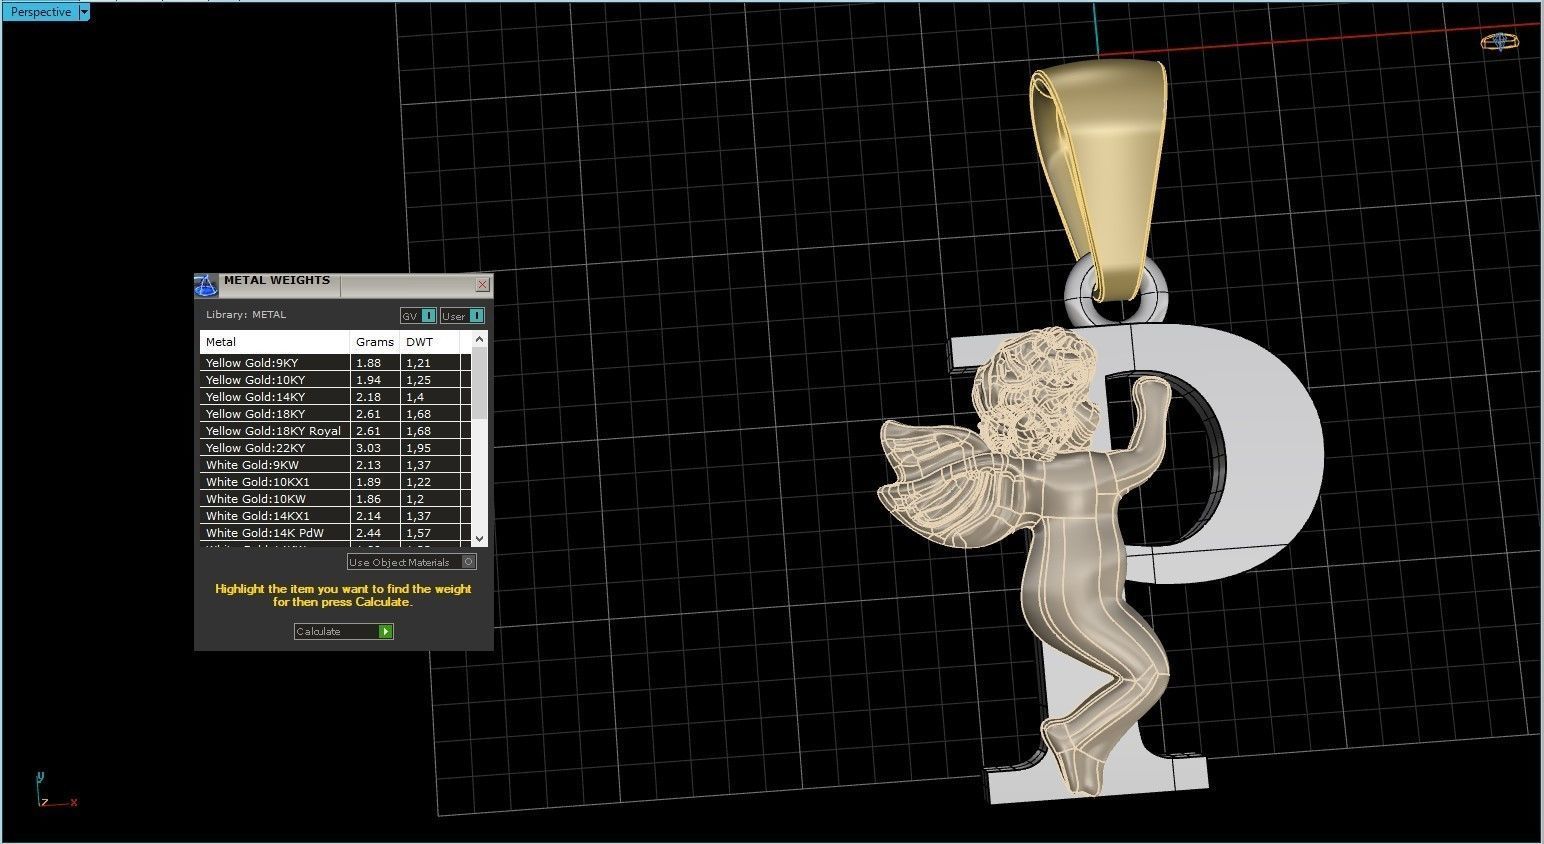Click the scales icon in Metal Weights title bar
The image size is (1544, 844).
(x=206, y=285)
